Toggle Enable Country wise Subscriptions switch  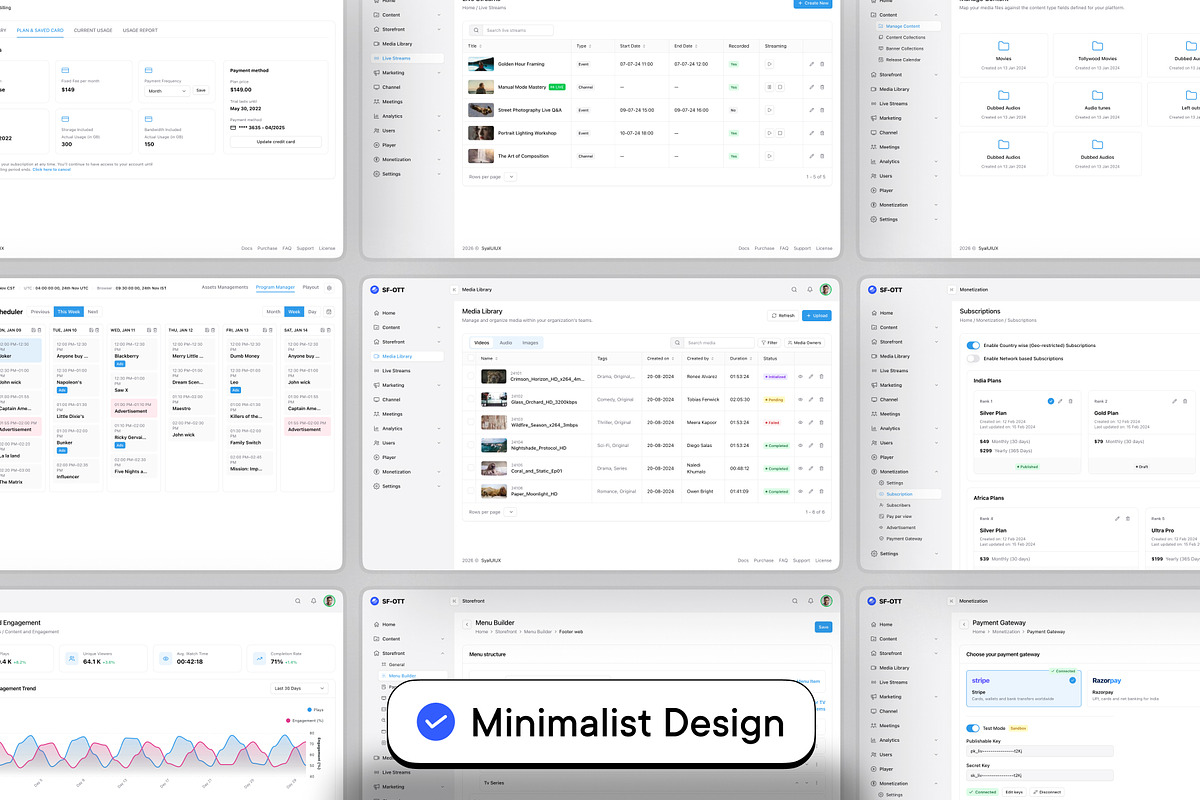(x=973, y=345)
